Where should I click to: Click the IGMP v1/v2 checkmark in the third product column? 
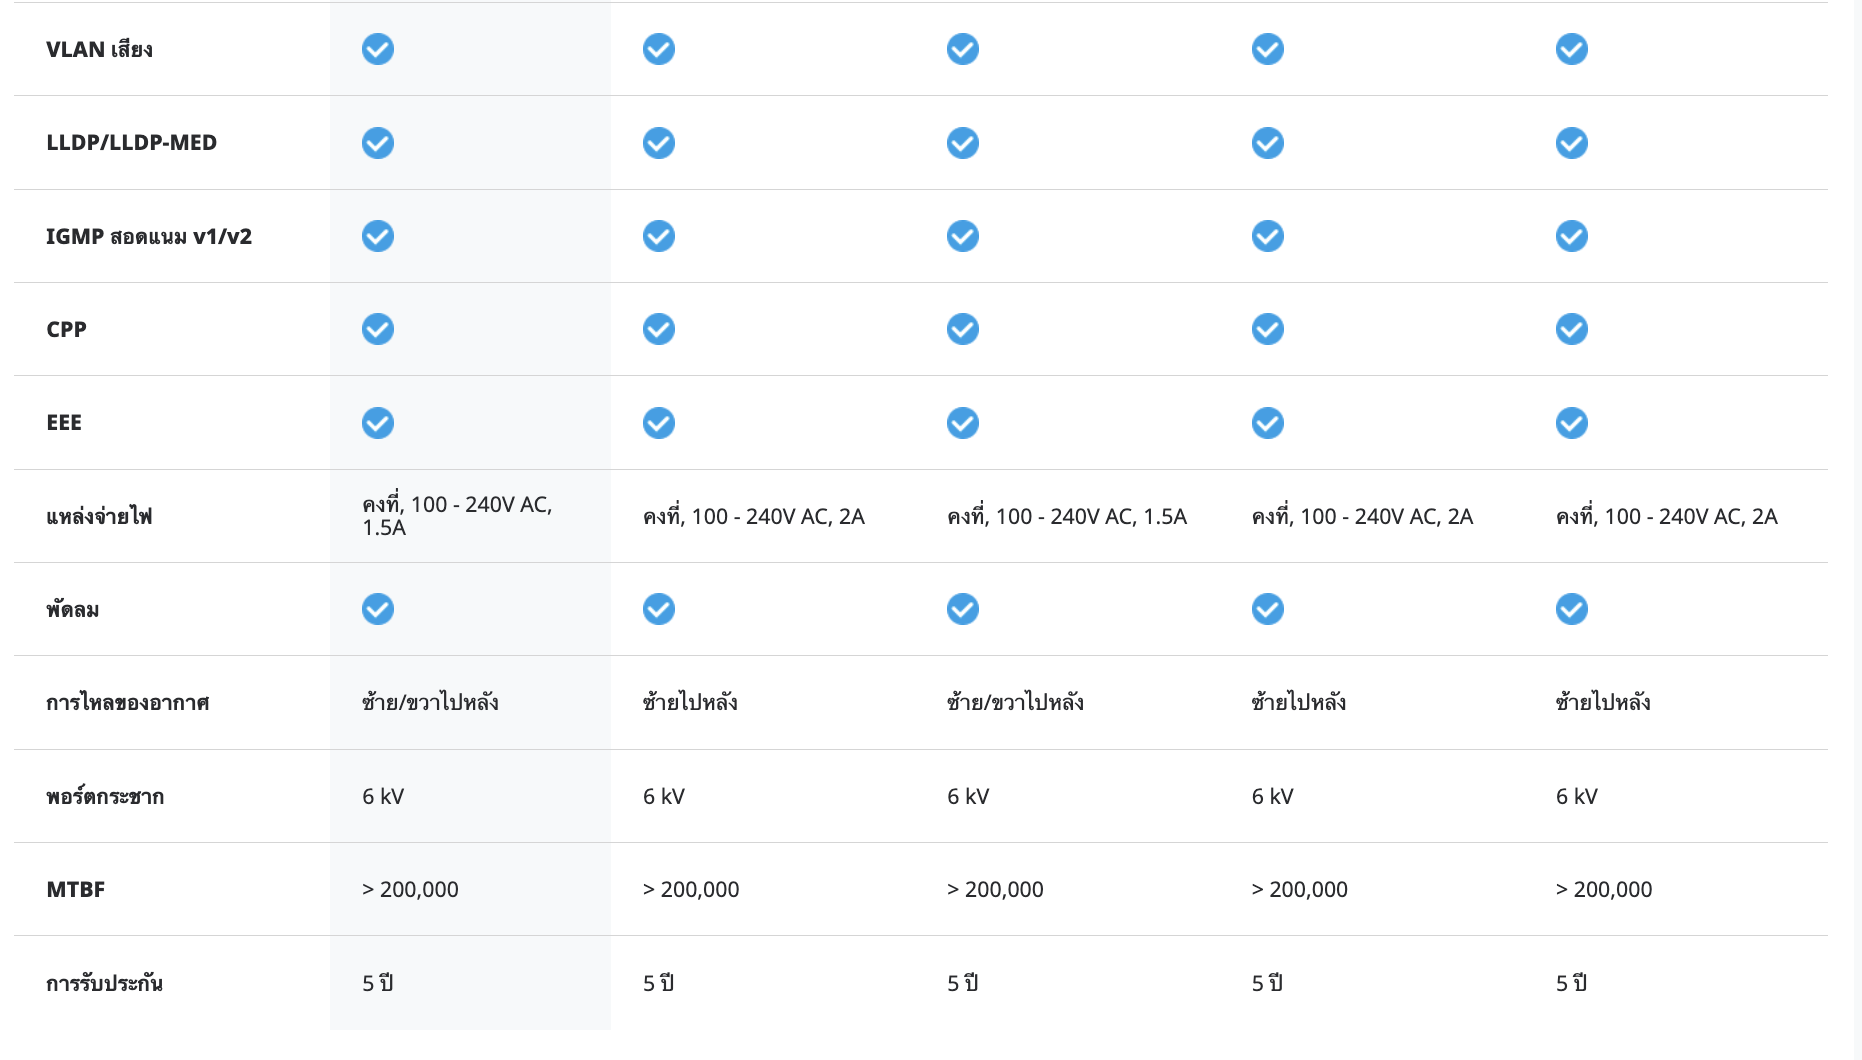coord(962,236)
